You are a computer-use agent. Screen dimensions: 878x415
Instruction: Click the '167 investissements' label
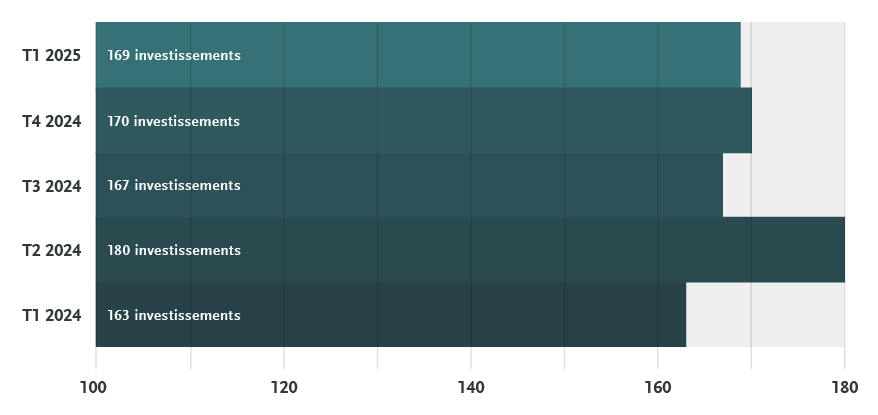[x=174, y=185]
